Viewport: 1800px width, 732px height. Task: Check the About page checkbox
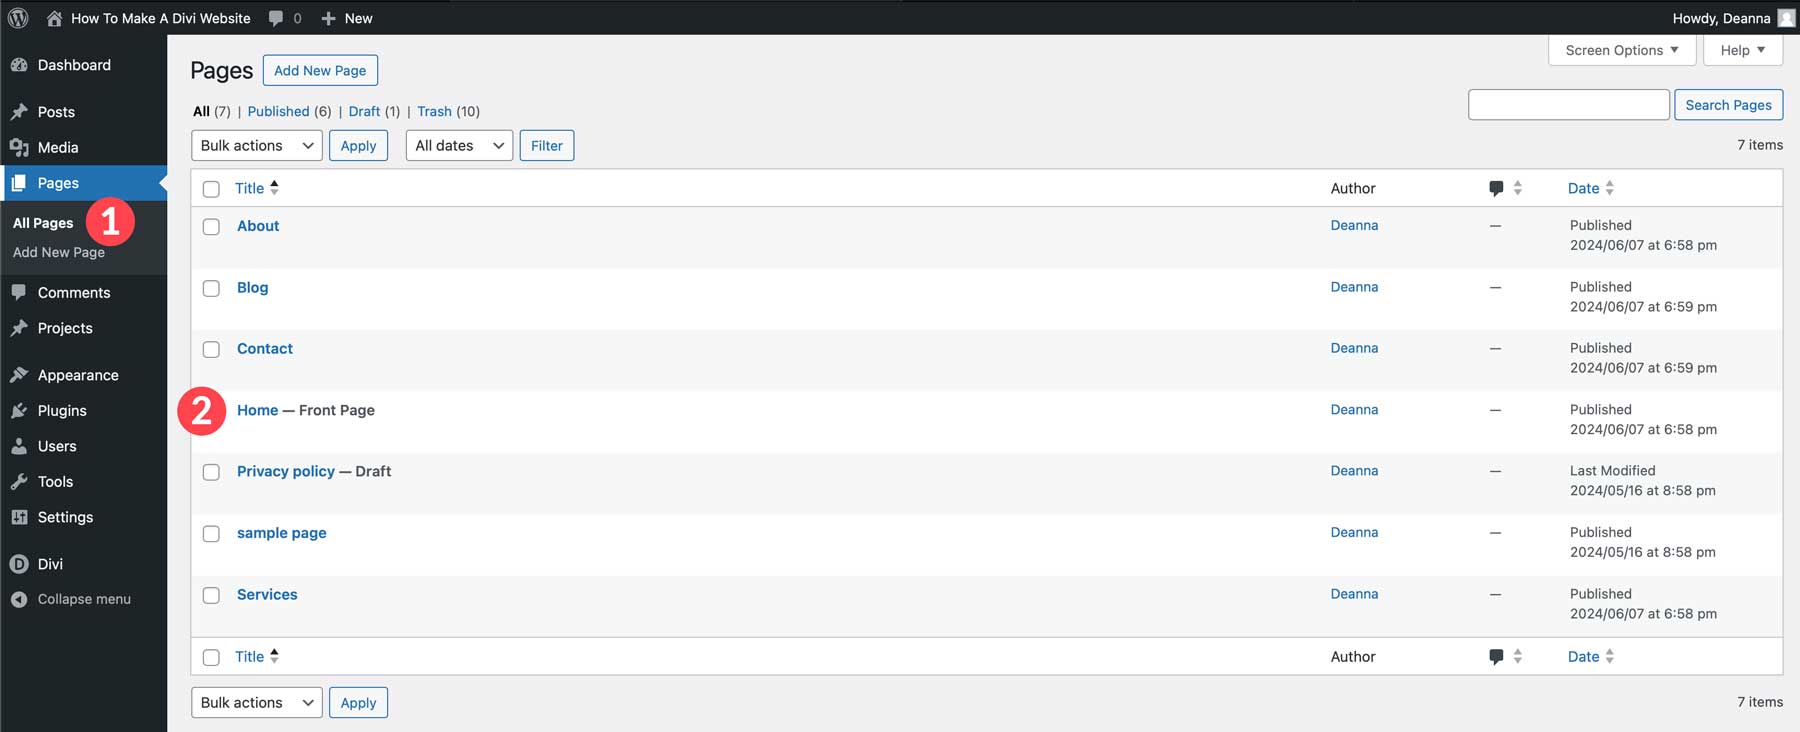(211, 227)
